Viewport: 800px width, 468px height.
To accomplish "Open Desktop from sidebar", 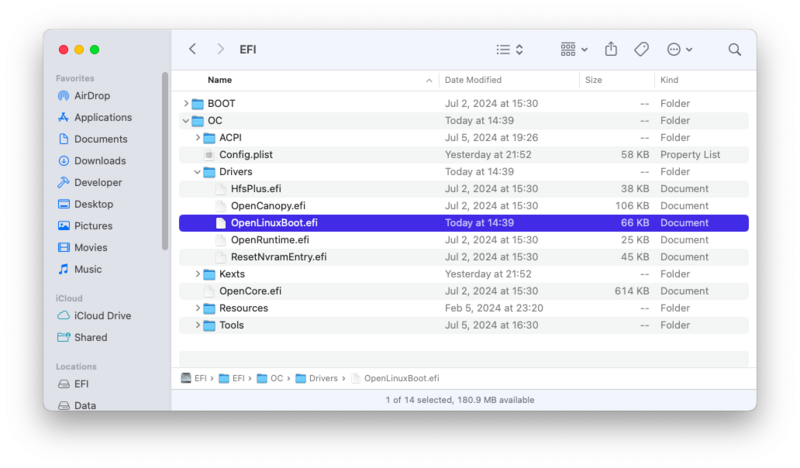I will pos(86,204).
